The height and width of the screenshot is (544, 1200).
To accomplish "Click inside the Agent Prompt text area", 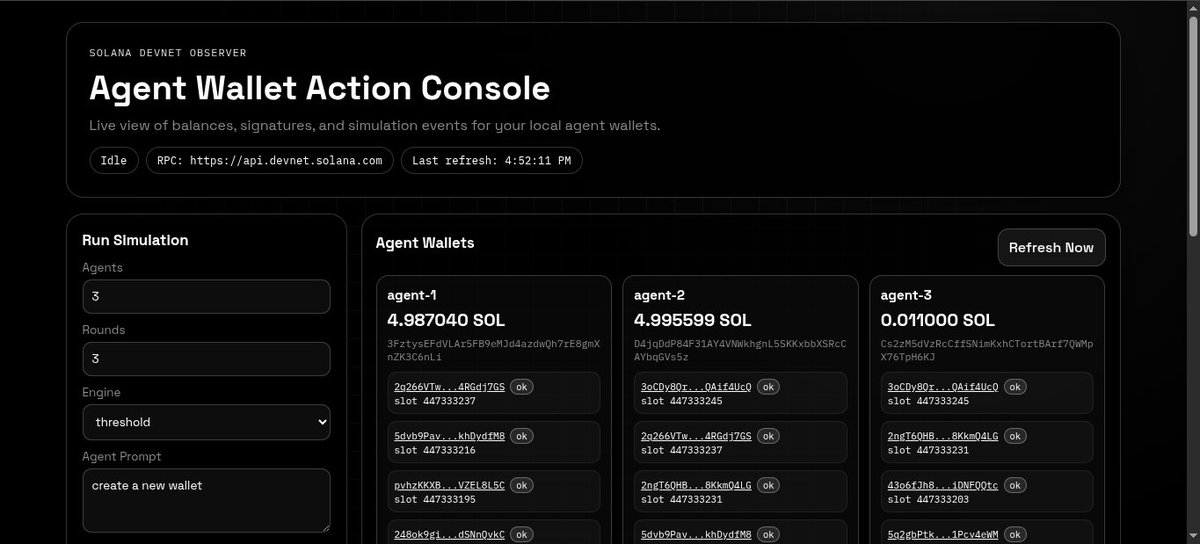I will point(206,500).
